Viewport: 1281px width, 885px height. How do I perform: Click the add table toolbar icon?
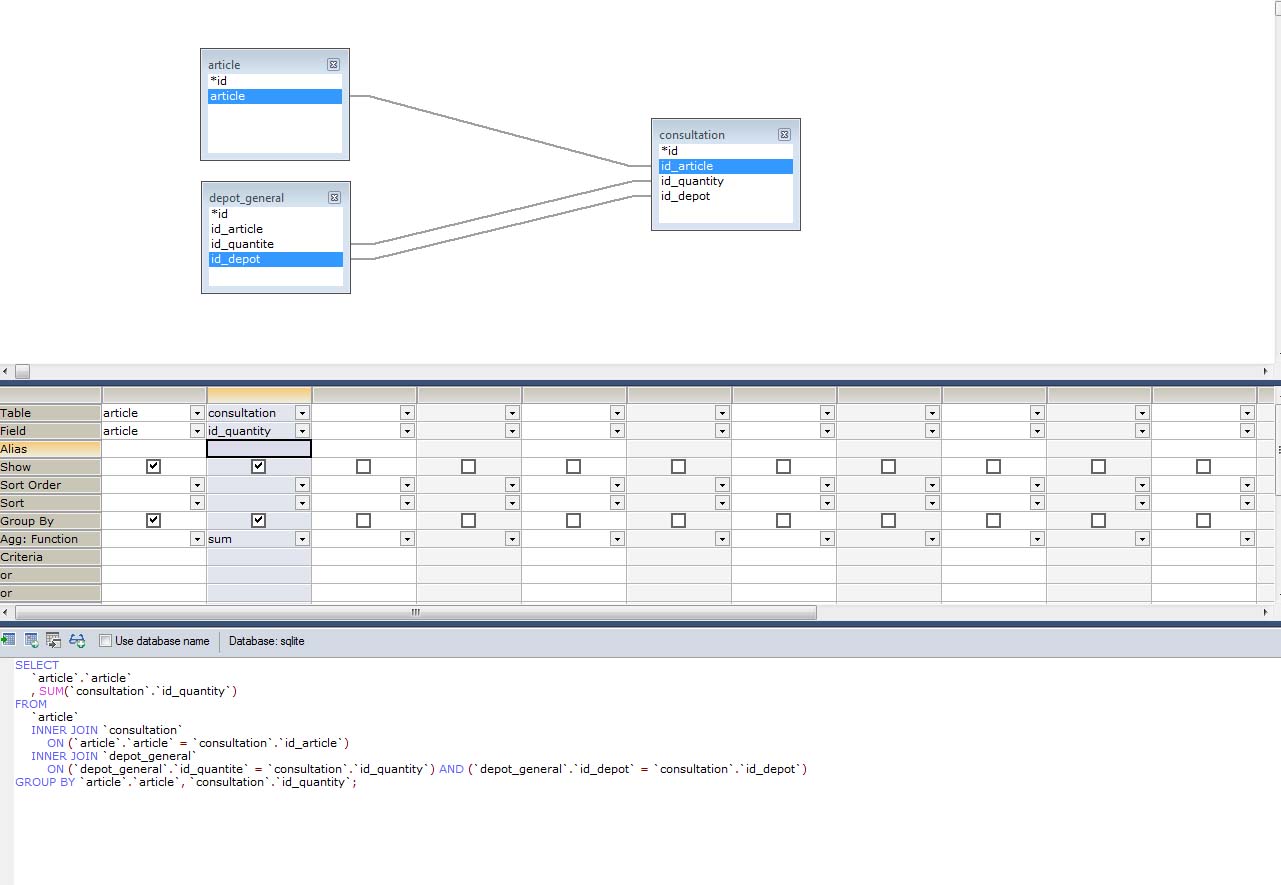point(9,640)
